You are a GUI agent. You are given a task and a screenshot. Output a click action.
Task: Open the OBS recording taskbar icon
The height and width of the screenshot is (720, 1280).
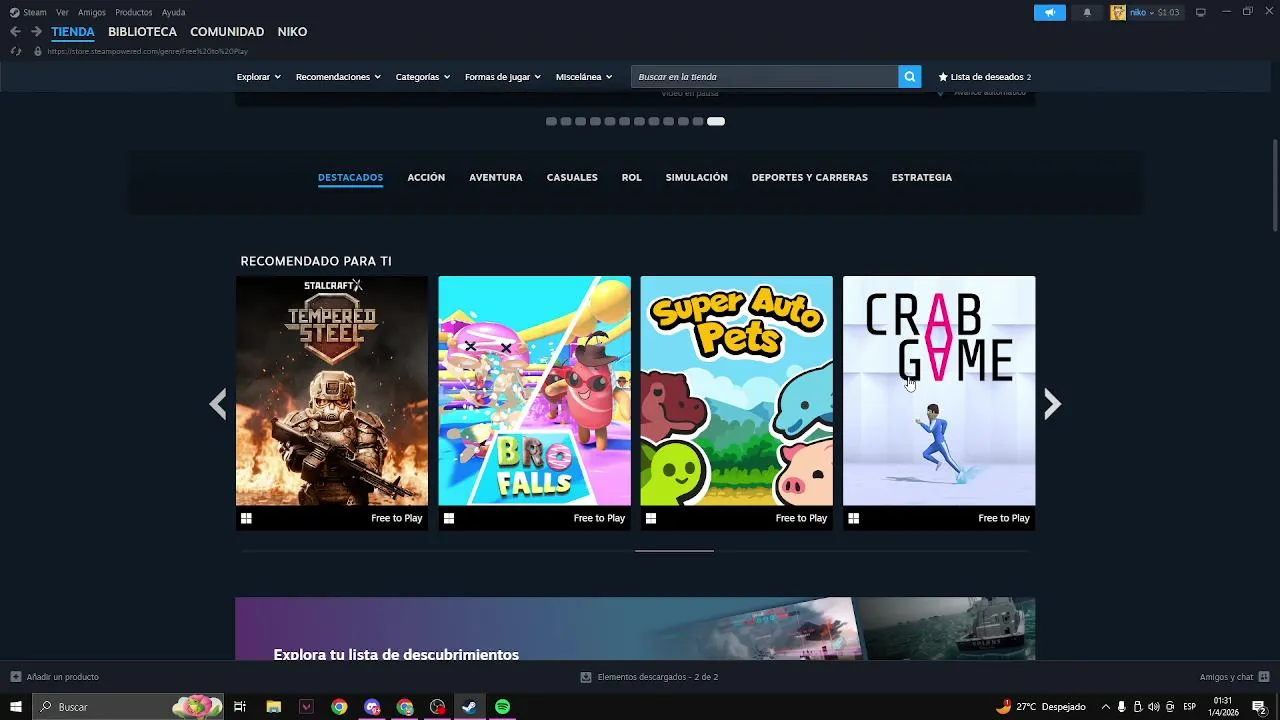coord(437,707)
